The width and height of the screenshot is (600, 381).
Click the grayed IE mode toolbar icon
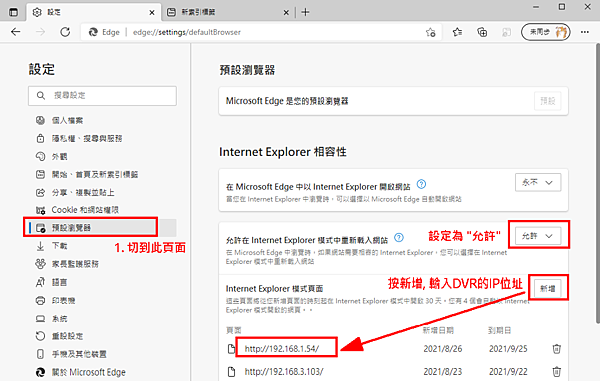[x=506, y=33]
